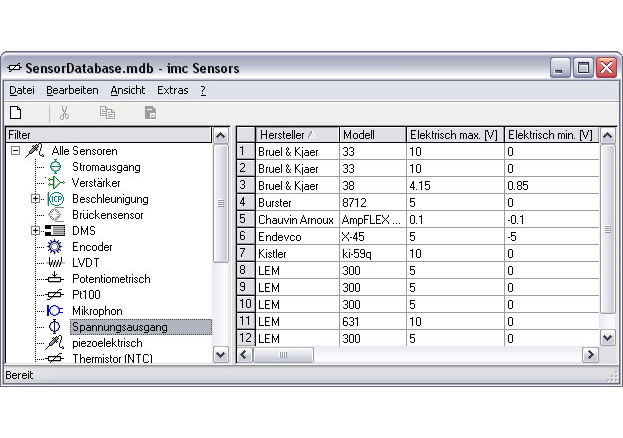This screenshot has height=438, width=623.
Task: Click the table horizontal scroll right arrow
Action: [x=590, y=355]
